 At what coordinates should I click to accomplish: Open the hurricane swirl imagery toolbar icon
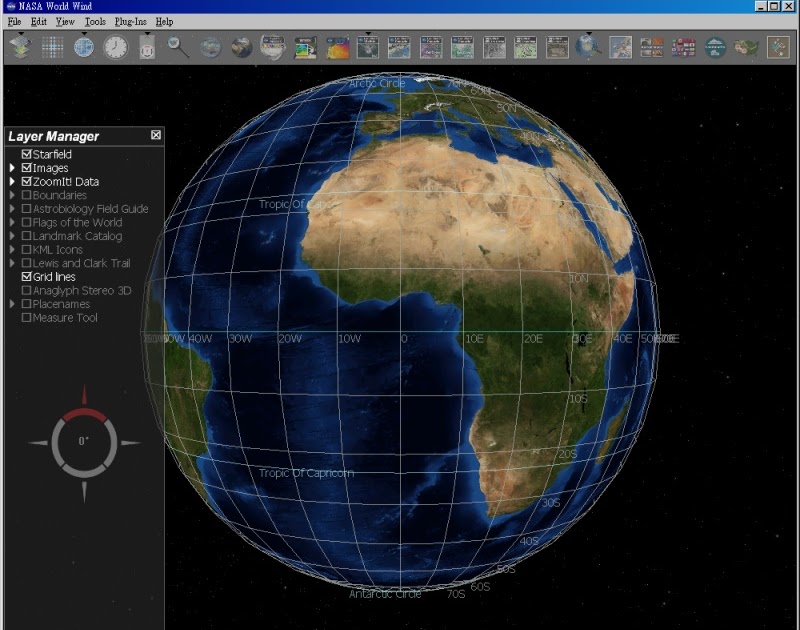pos(273,47)
